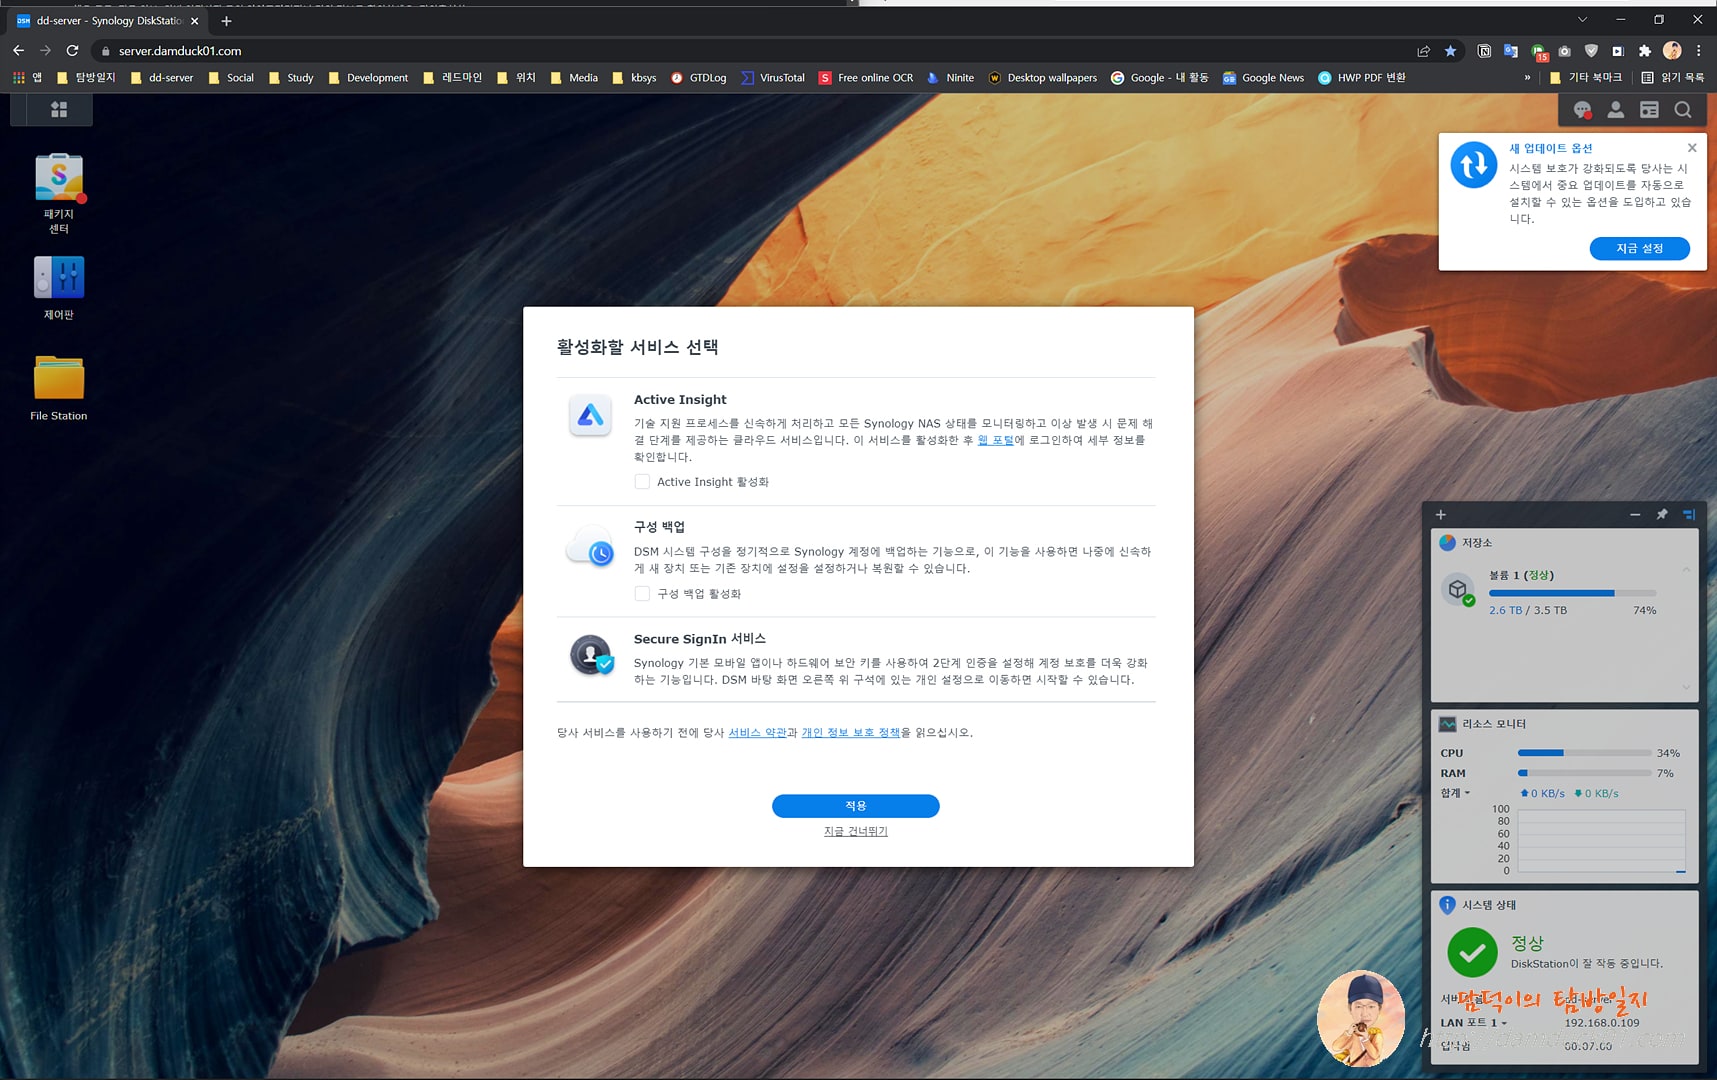Image resolution: width=1717 pixels, height=1080 pixels.
Task: Open DSM notifications chat icon
Action: pos(1582,110)
